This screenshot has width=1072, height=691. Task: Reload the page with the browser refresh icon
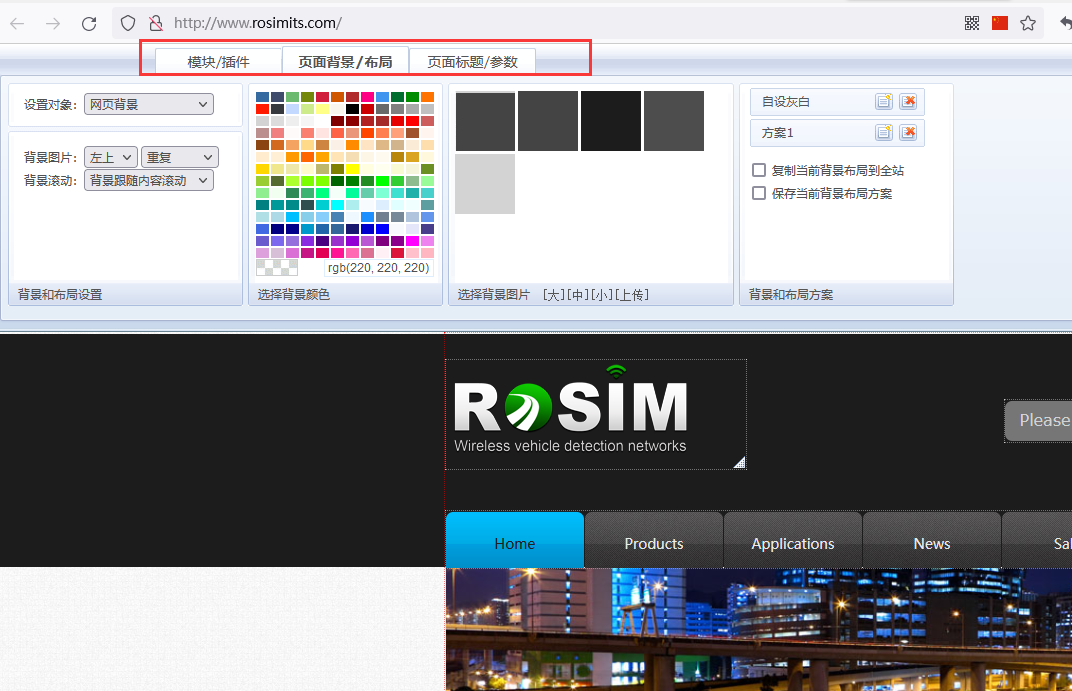tap(89, 23)
